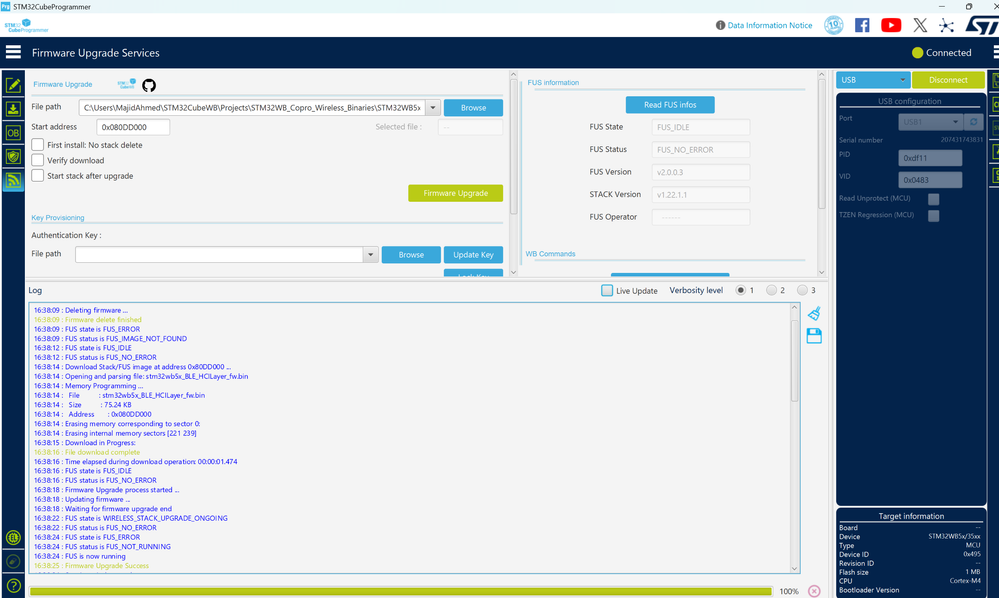Click the green Firmware Upgrade button

coord(456,193)
